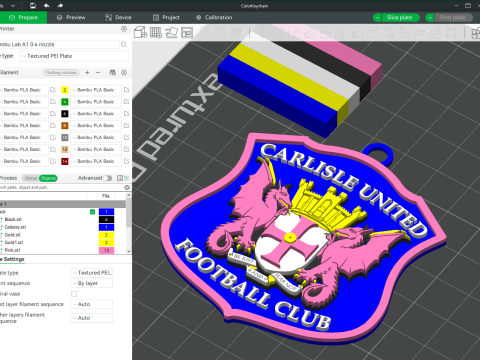The image size is (480, 360).
Task: Click the yellow filament 2 color swatch
Action: 65,90
